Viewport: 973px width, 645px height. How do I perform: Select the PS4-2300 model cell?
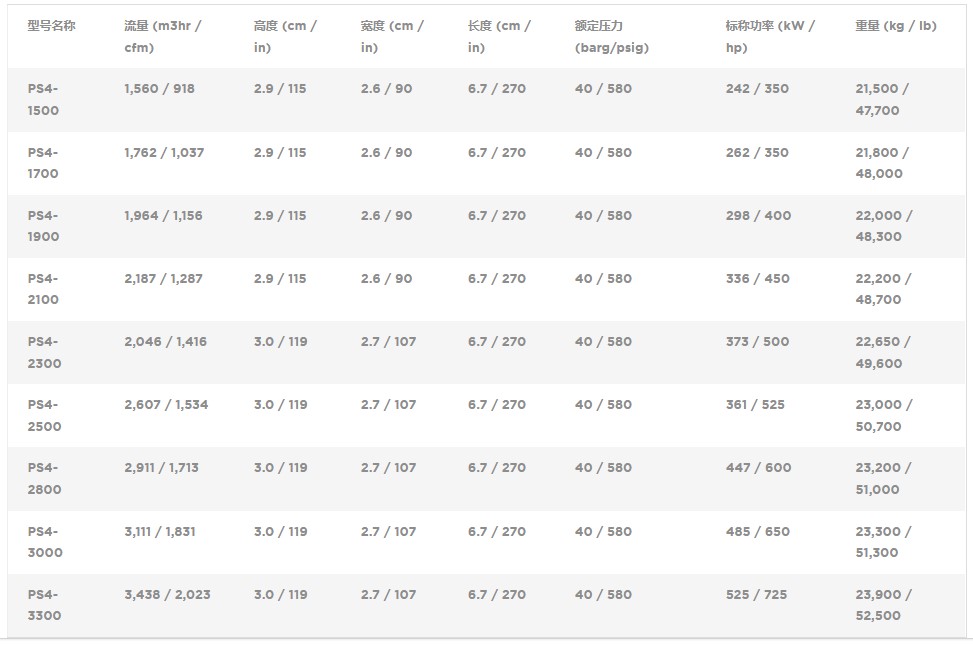tap(44, 352)
